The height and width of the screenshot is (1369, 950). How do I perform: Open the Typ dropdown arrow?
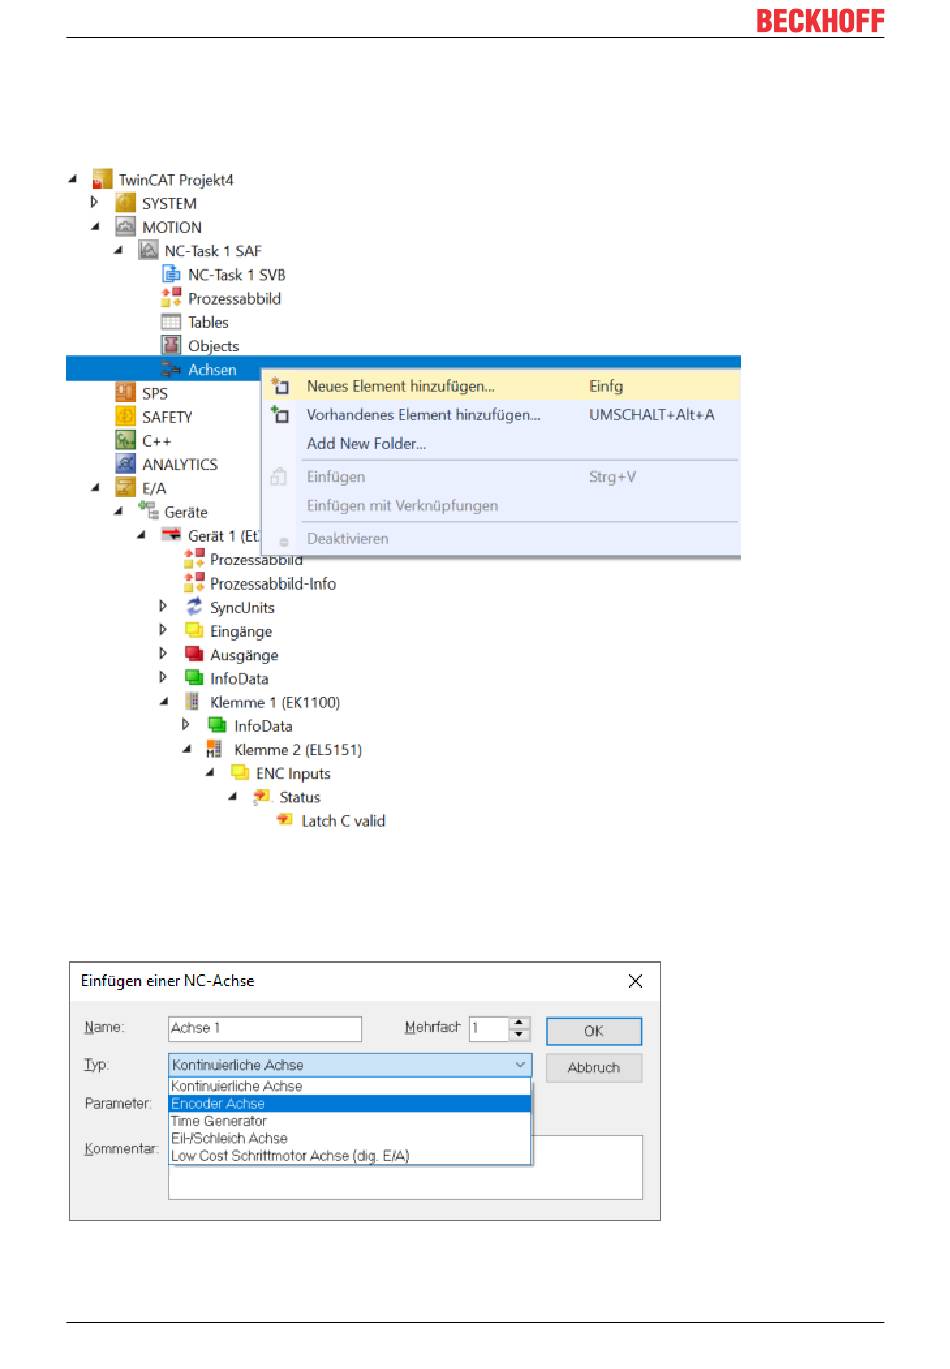pos(520,1065)
